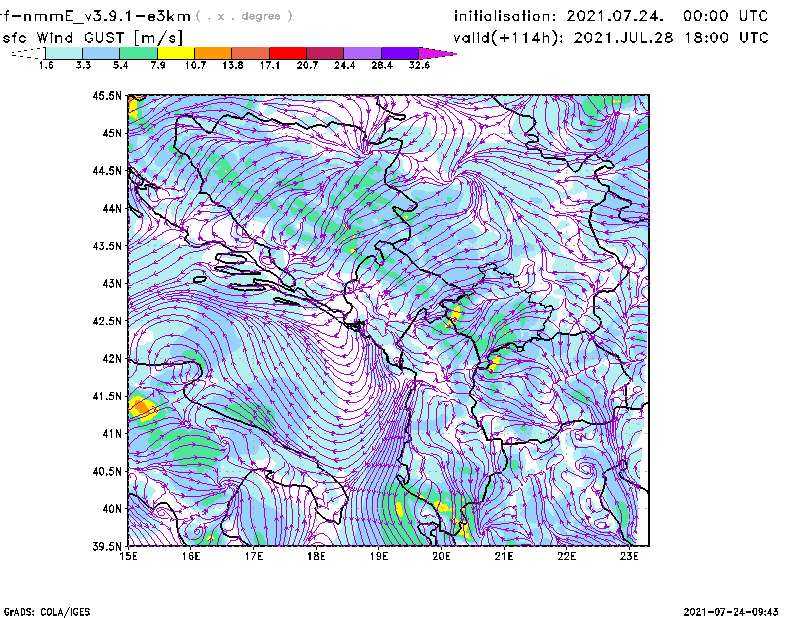Click the 40.5N latitude label
The height and width of the screenshot is (618, 800).
point(107,471)
